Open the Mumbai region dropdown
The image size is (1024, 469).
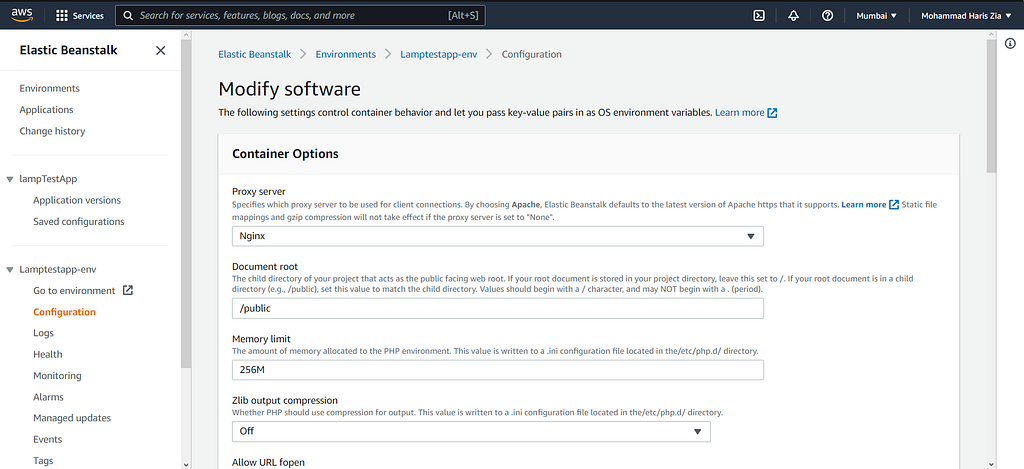tap(876, 16)
